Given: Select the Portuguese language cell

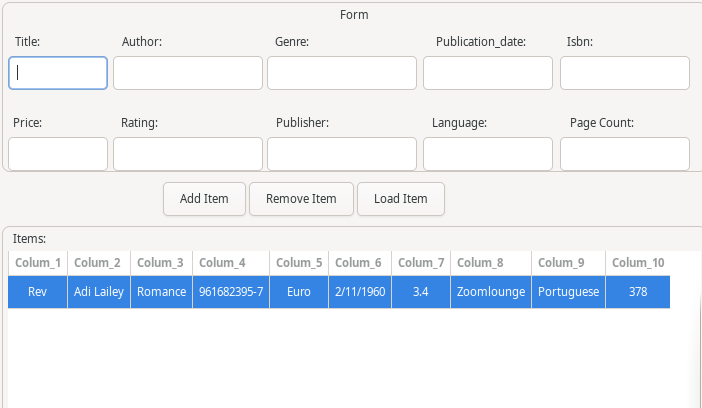Looking at the screenshot, I should (568, 292).
